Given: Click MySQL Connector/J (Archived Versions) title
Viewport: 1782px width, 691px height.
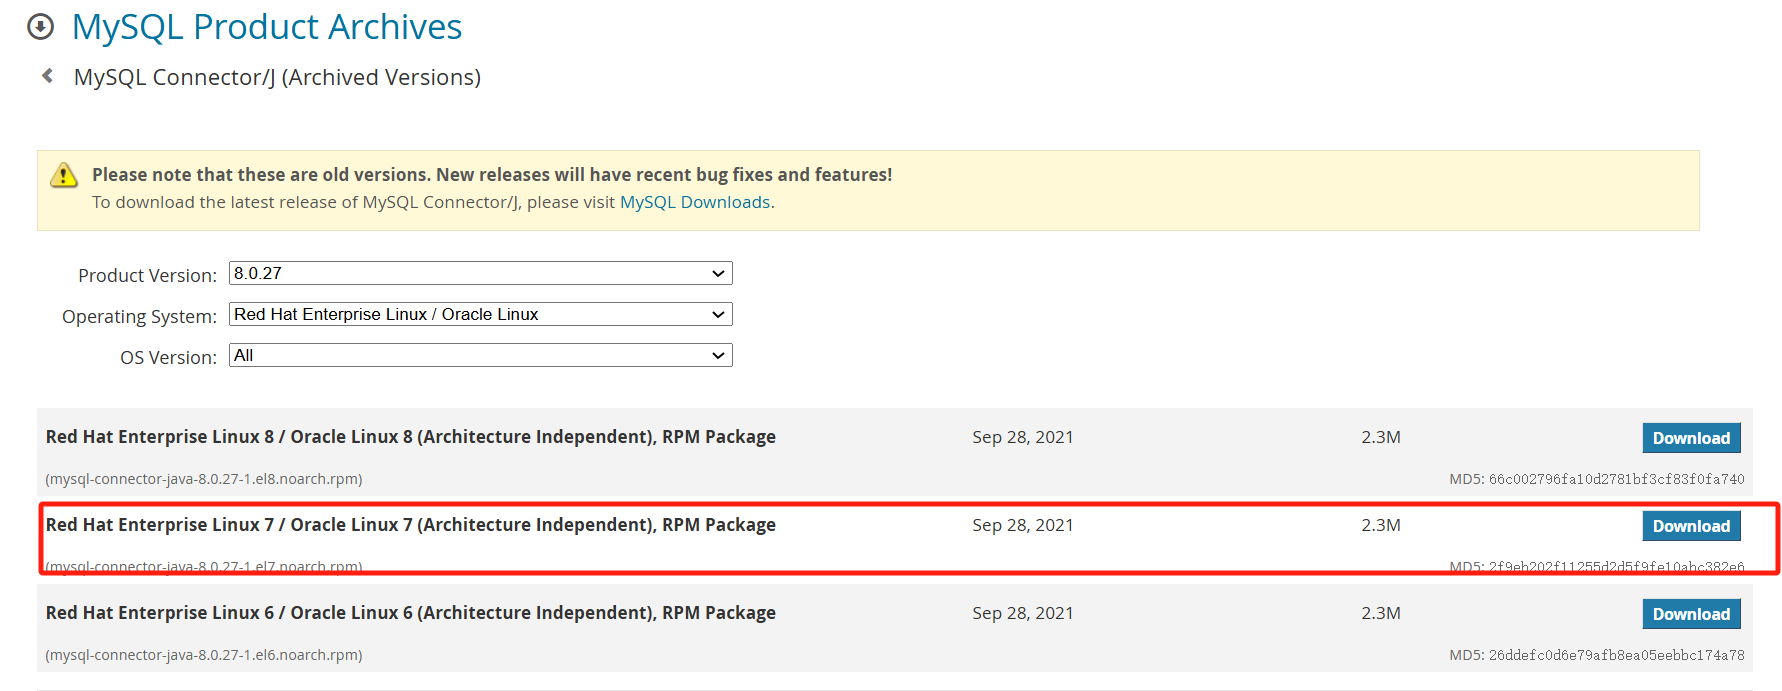Looking at the screenshot, I should pyautogui.click(x=277, y=77).
